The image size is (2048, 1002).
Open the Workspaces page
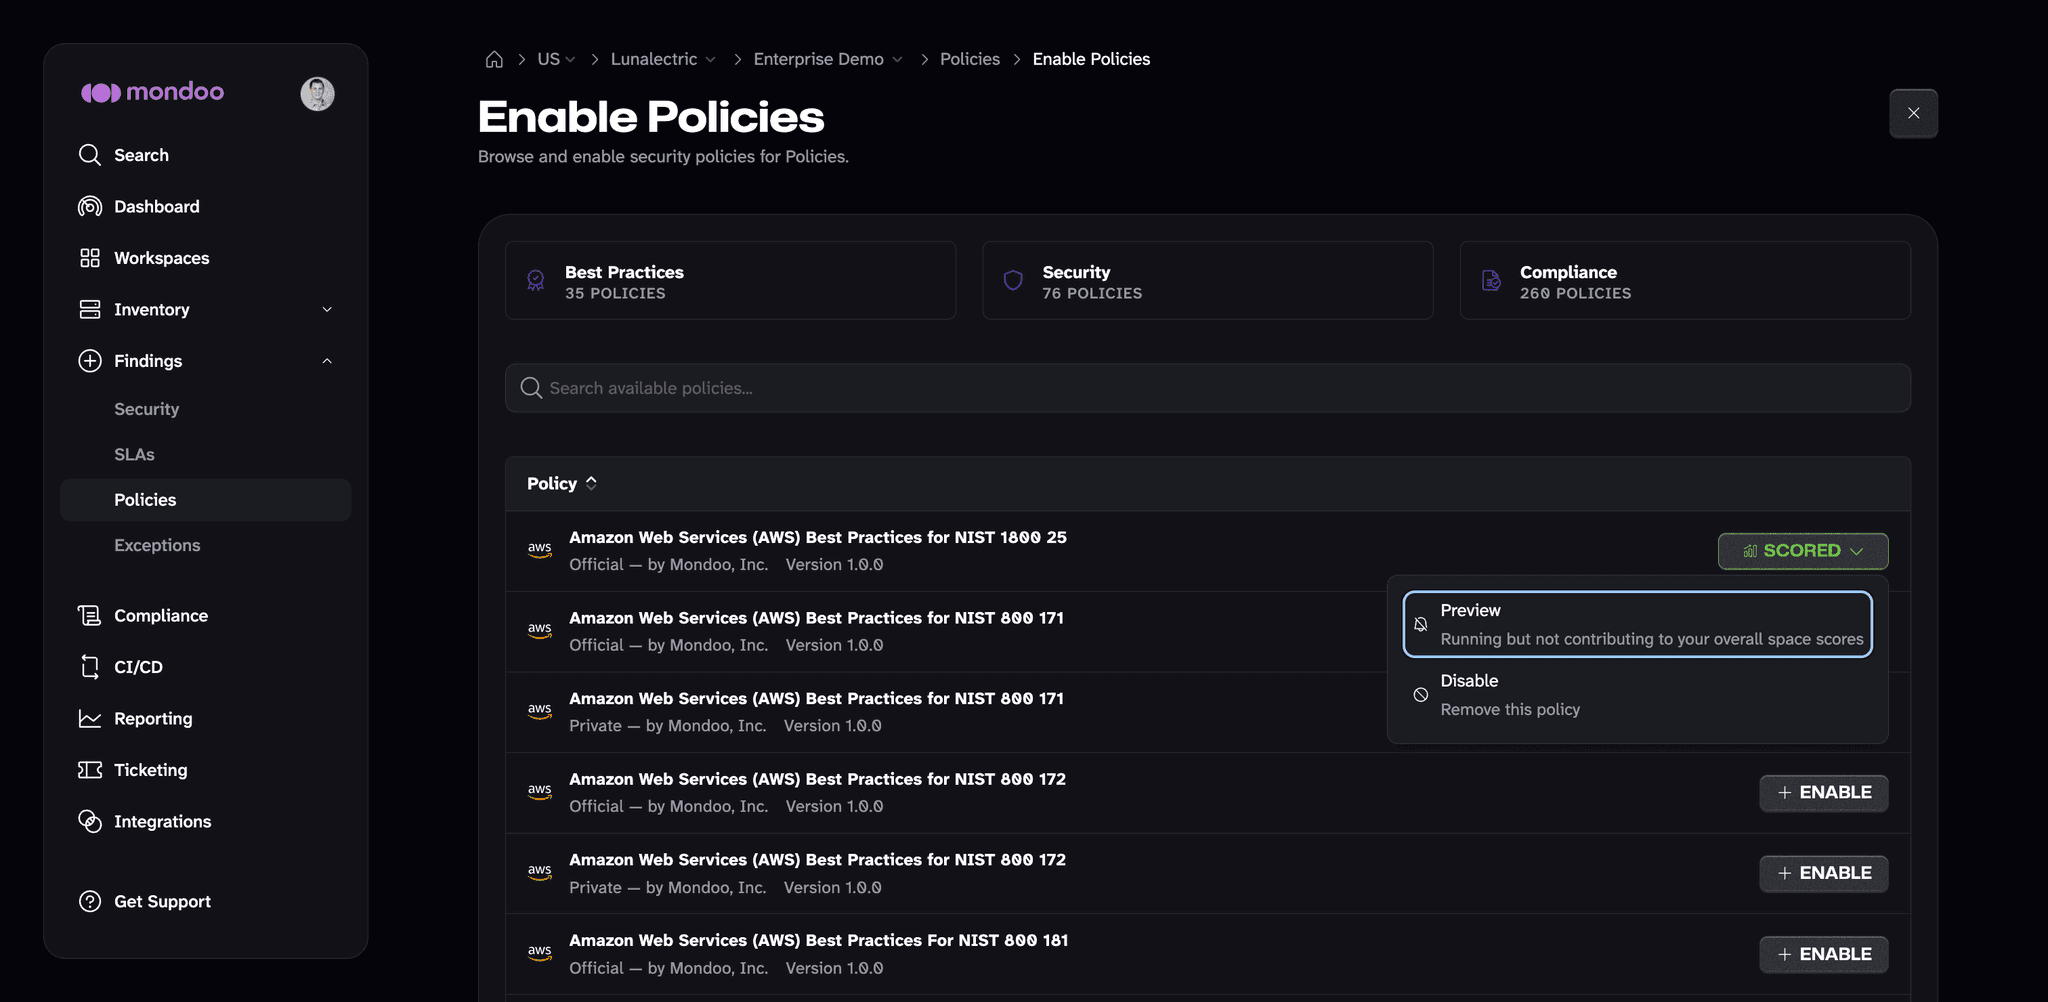162,258
